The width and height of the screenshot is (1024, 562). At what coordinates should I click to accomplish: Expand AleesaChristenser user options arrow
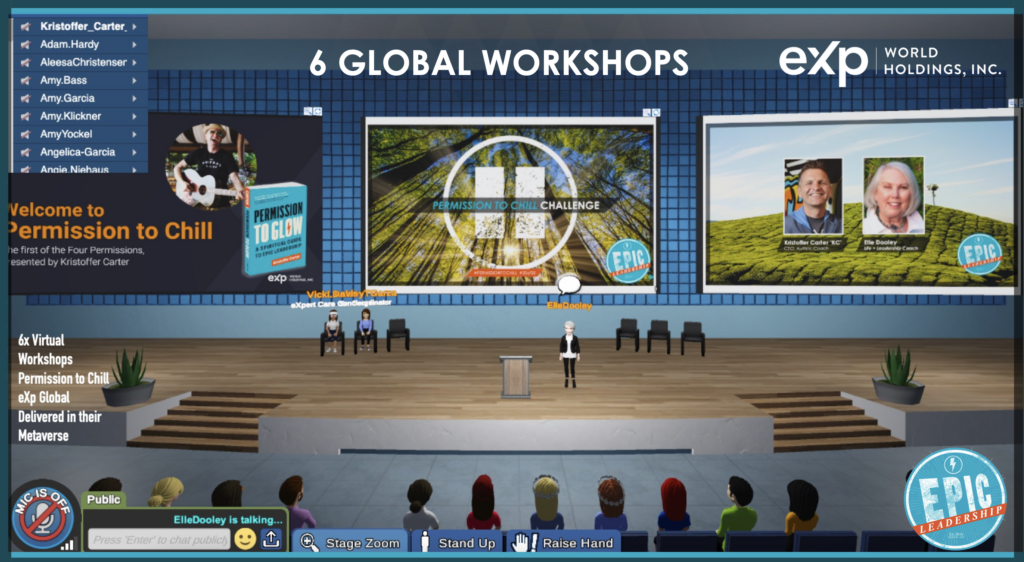[x=134, y=63]
